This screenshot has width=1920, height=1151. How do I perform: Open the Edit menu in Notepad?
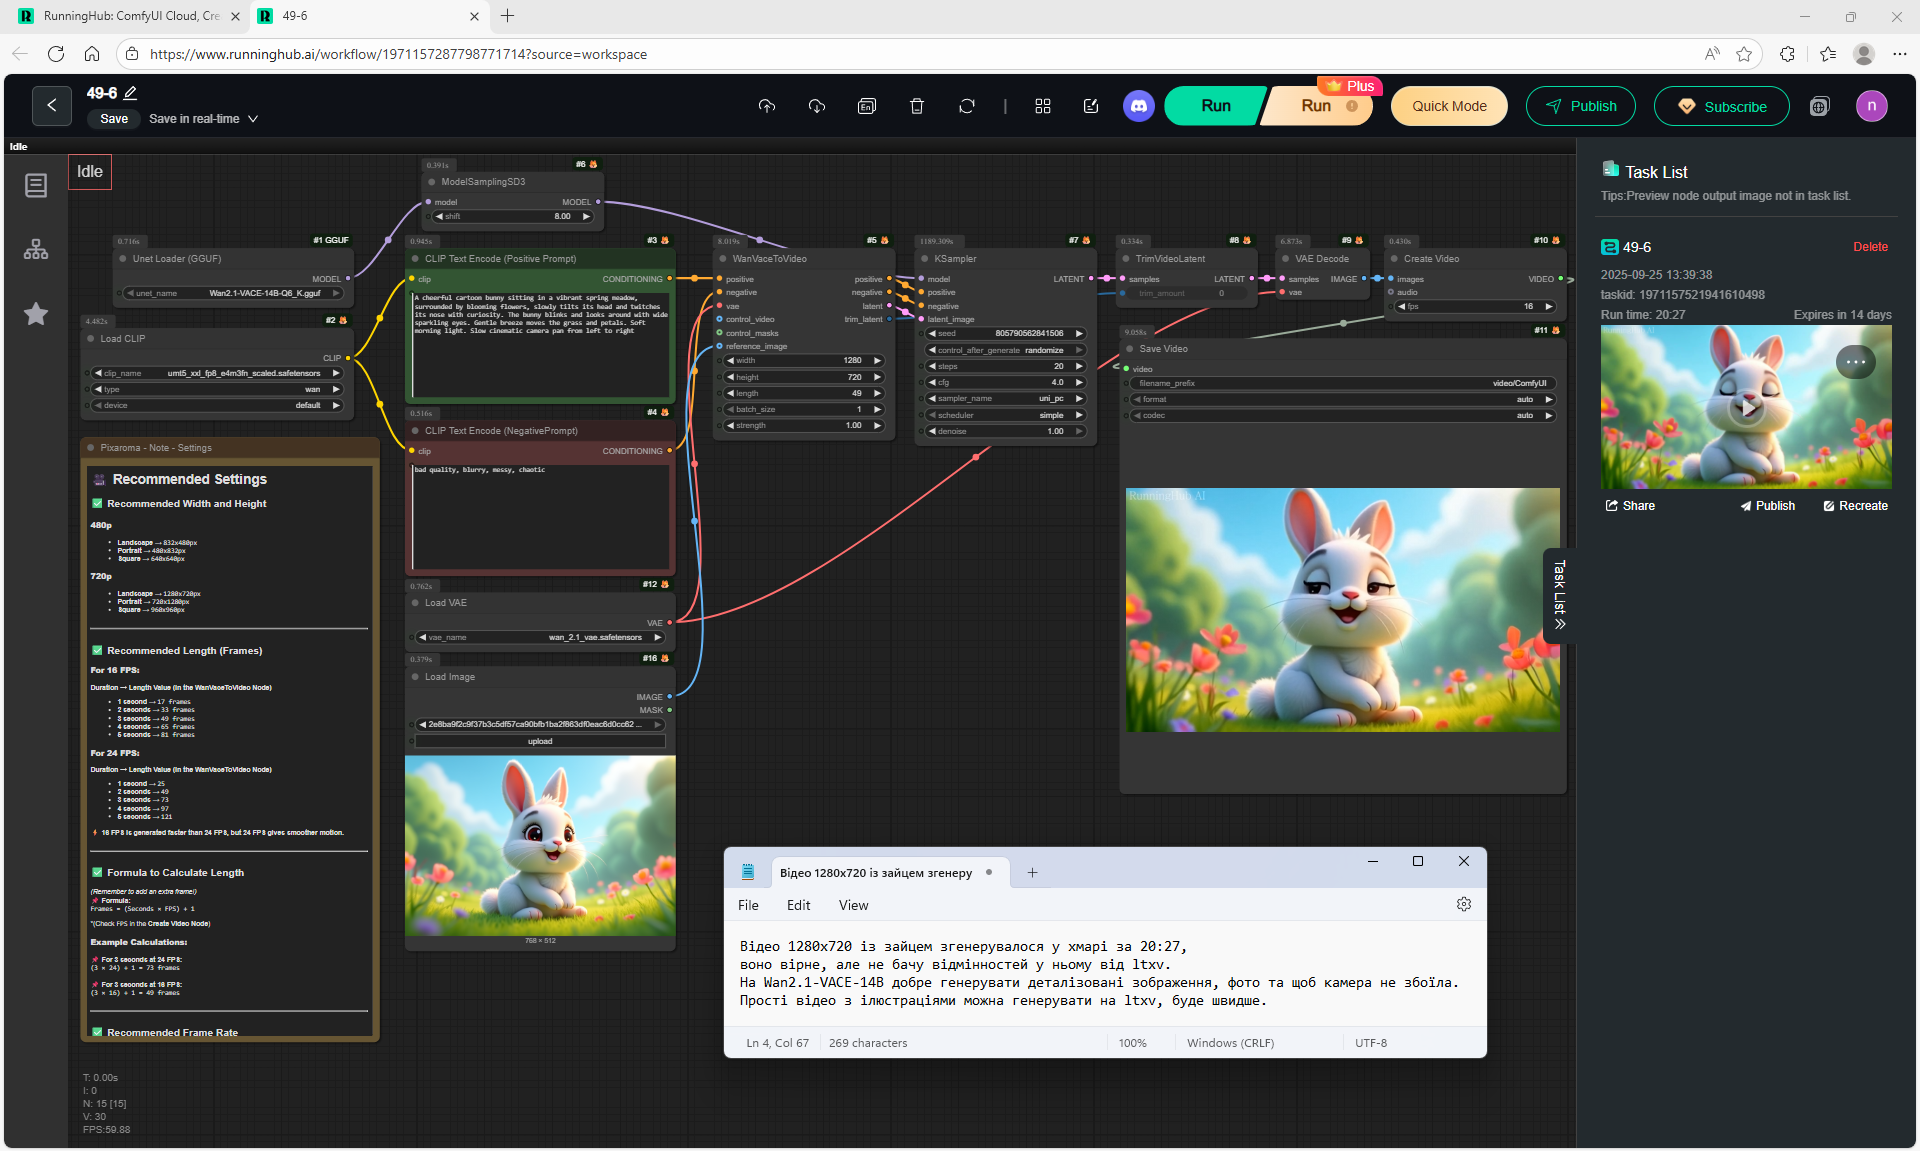click(798, 905)
